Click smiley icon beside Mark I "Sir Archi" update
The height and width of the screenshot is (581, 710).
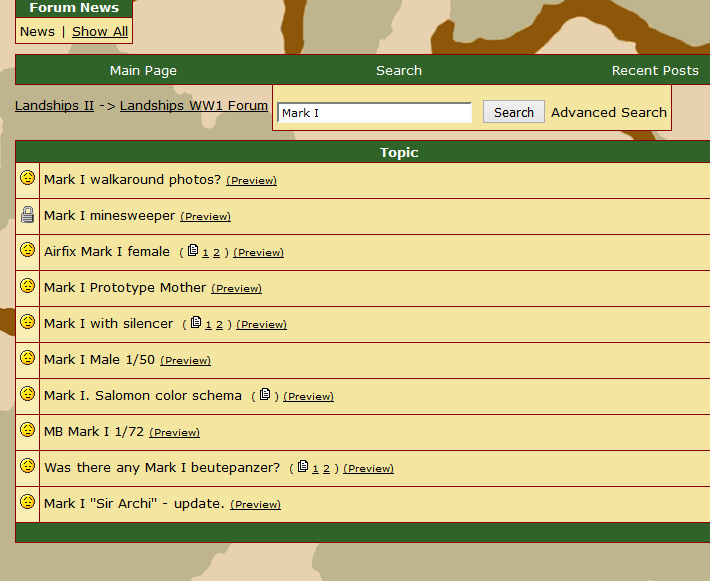pos(27,502)
